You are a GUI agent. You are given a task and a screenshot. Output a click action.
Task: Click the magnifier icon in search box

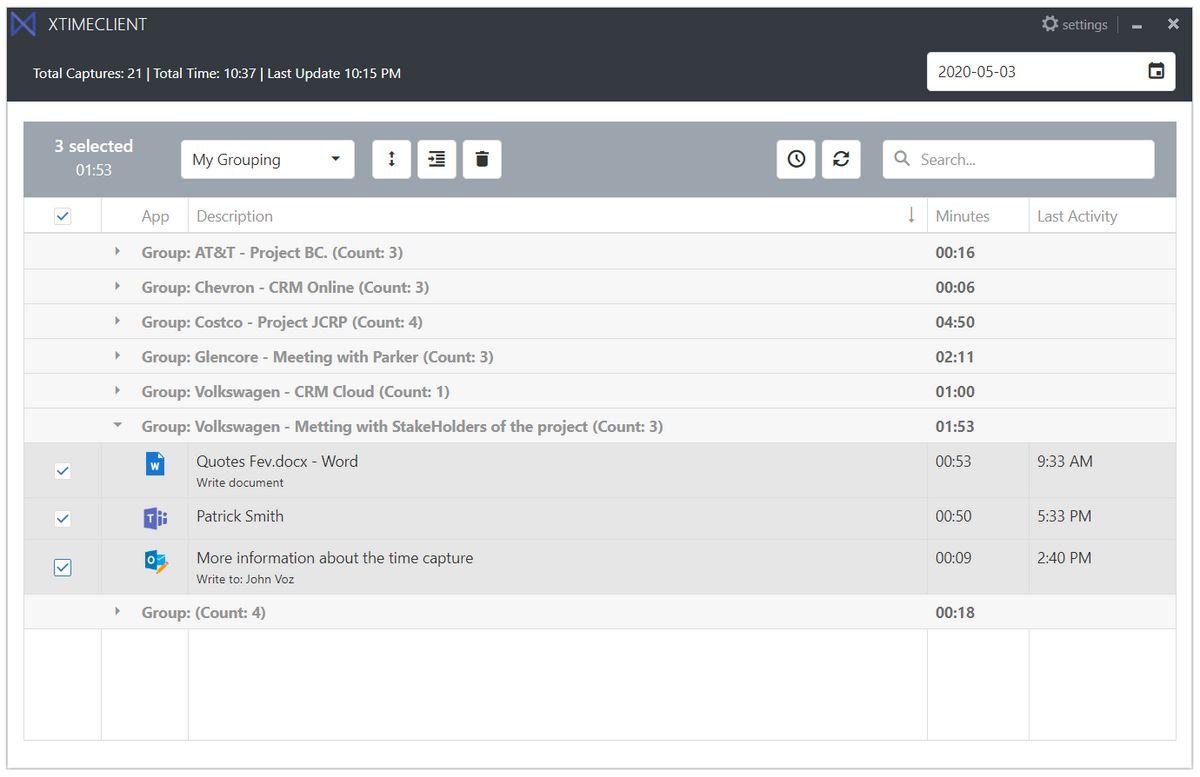[902, 159]
